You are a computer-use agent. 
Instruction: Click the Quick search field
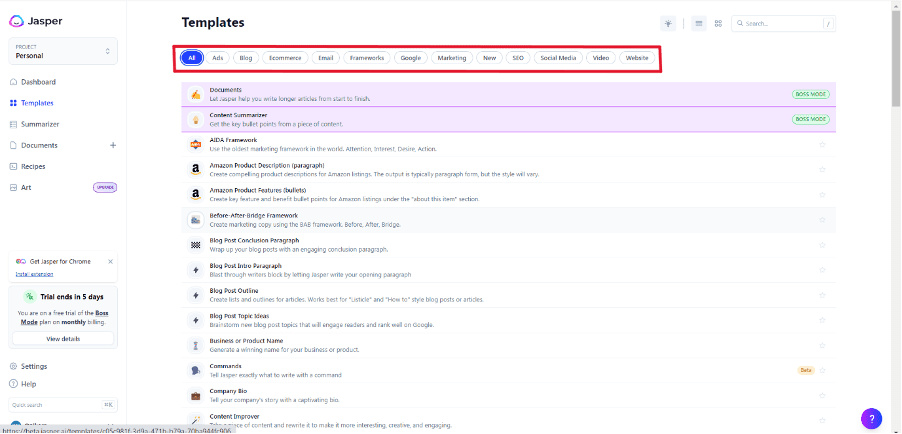(x=63, y=405)
